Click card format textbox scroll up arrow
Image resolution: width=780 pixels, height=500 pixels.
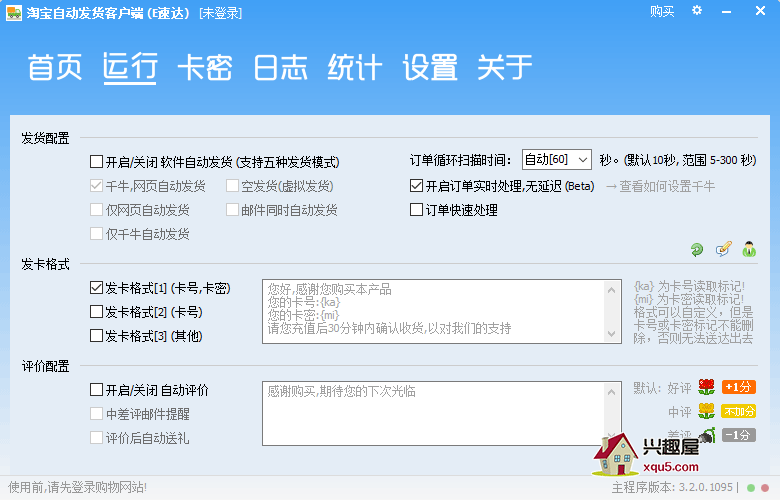[x=612, y=290]
